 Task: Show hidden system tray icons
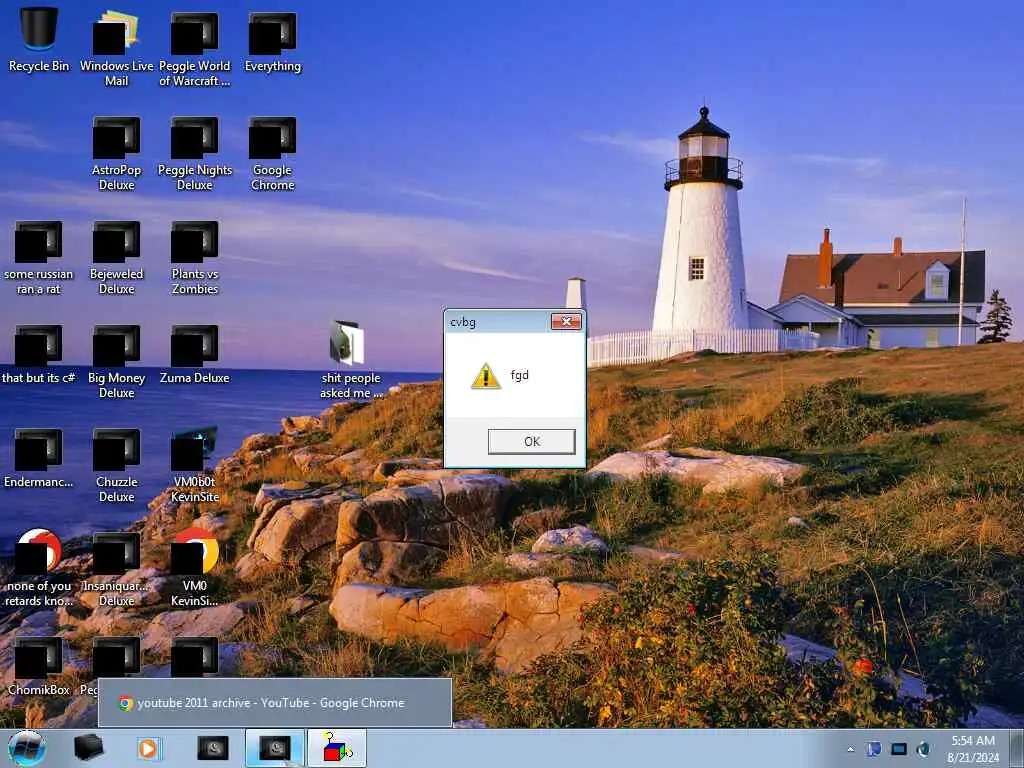pos(850,750)
